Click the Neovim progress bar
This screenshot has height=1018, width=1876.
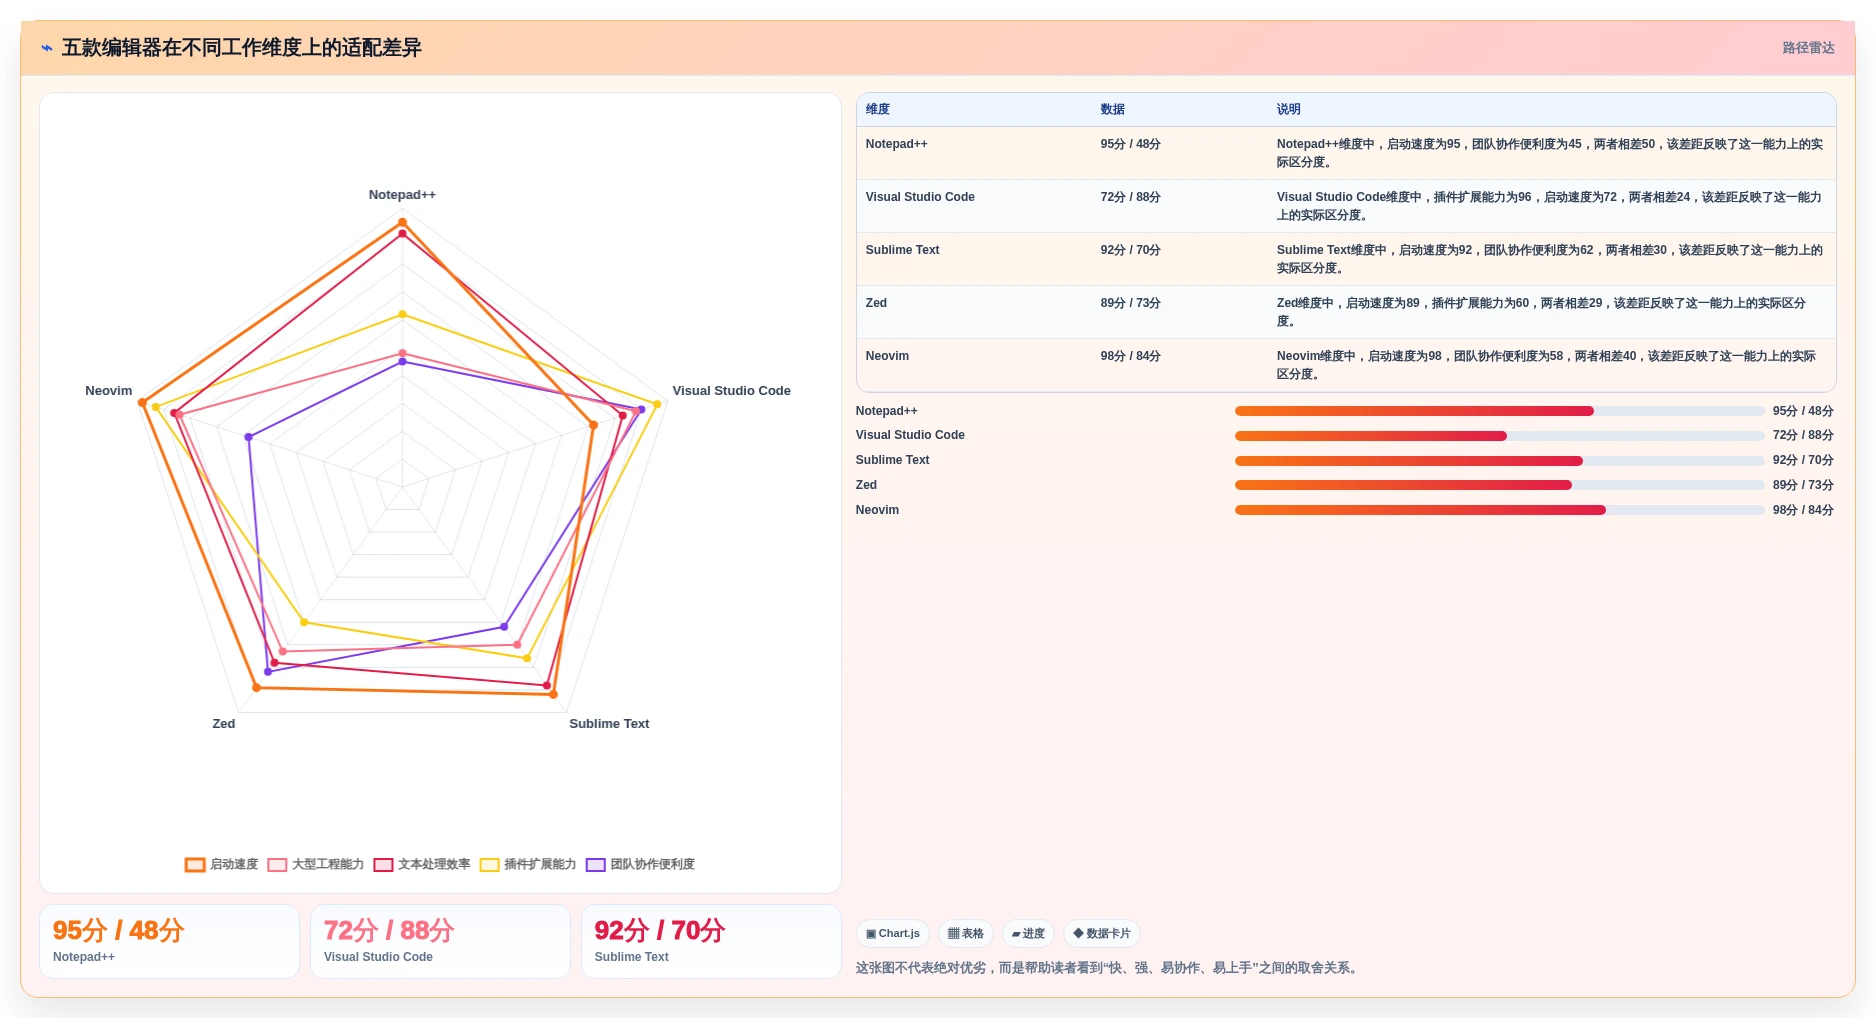click(1499, 510)
